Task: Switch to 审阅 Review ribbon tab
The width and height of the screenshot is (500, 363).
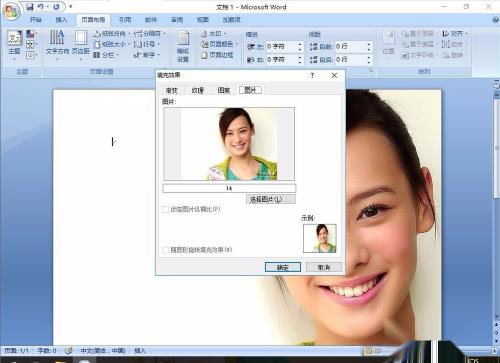Action: click(177, 20)
